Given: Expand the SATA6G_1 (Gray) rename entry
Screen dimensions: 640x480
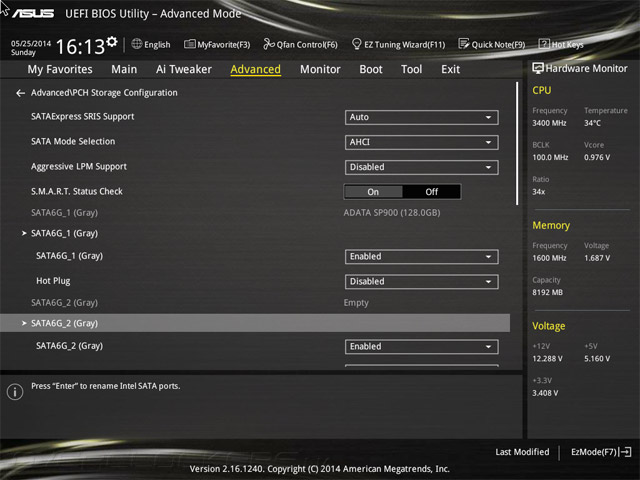Looking at the screenshot, I should tap(64, 233).
